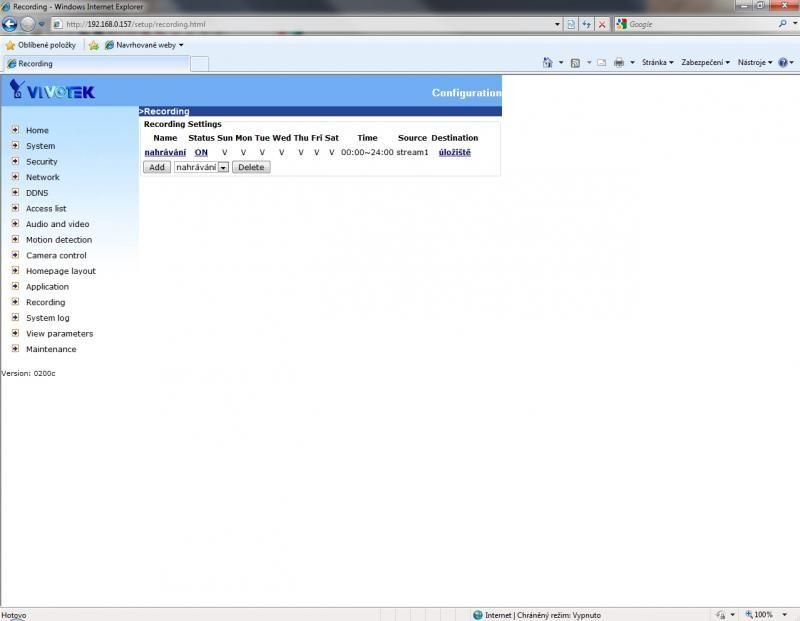Click the address bar URL field
The width and height of the screenshot is (800, 621).
click(300, 24)
